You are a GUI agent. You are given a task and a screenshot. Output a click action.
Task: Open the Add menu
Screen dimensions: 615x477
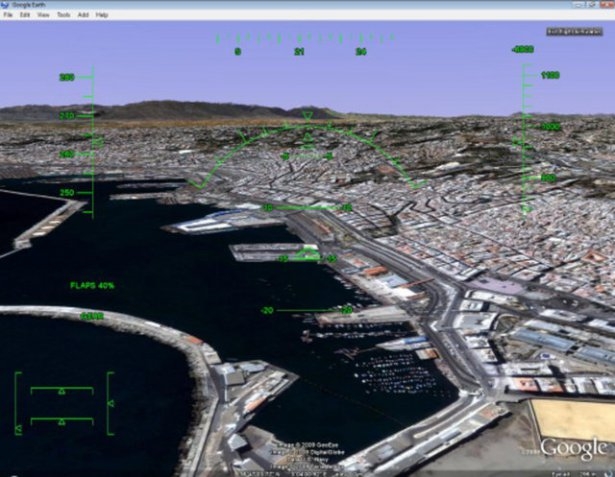pyautogui.click(x=83, y=16)
